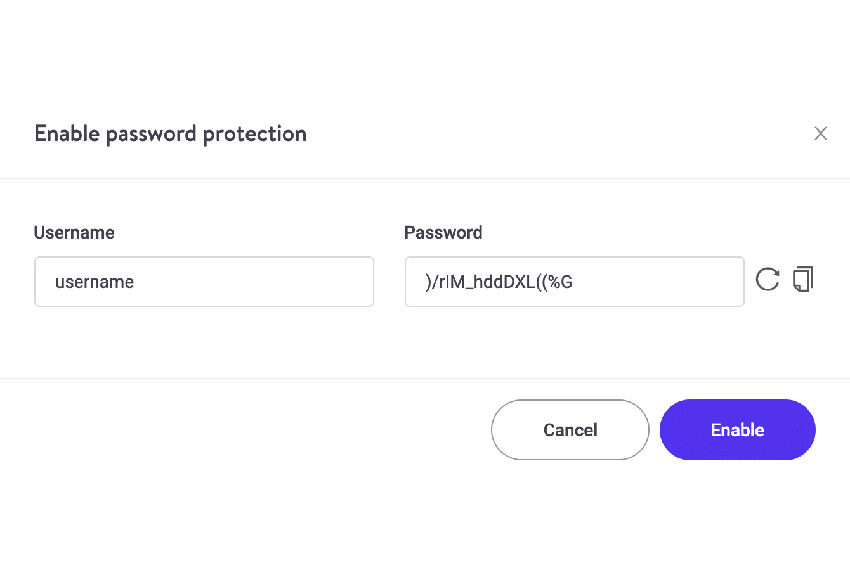
Task: Click the X at the dialog's top-right
Action: [x=820, y=134]
